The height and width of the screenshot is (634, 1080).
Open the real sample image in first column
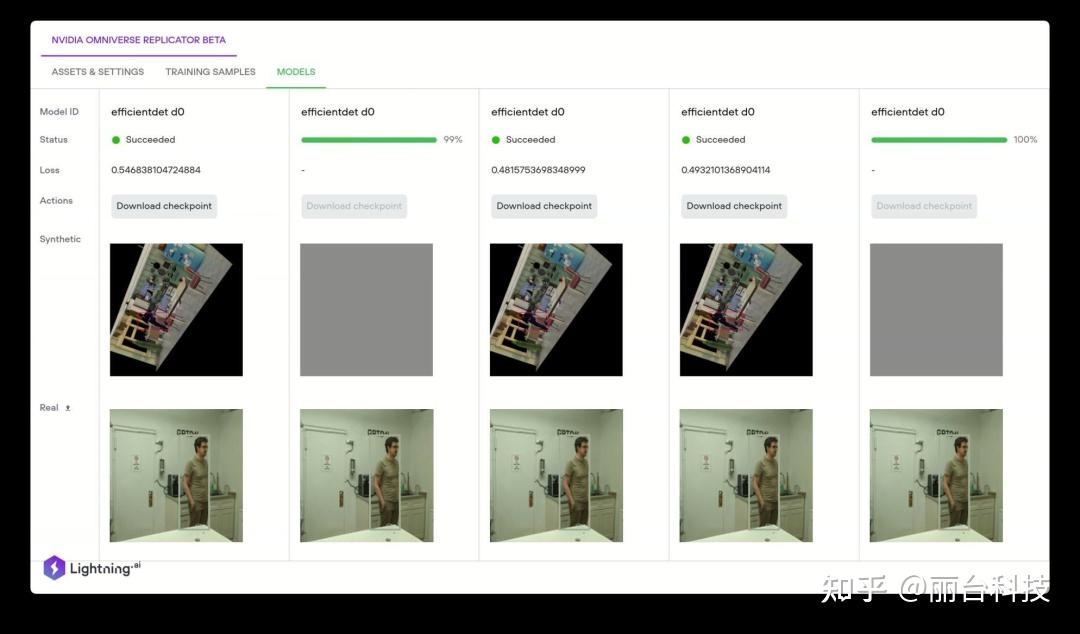176,474
